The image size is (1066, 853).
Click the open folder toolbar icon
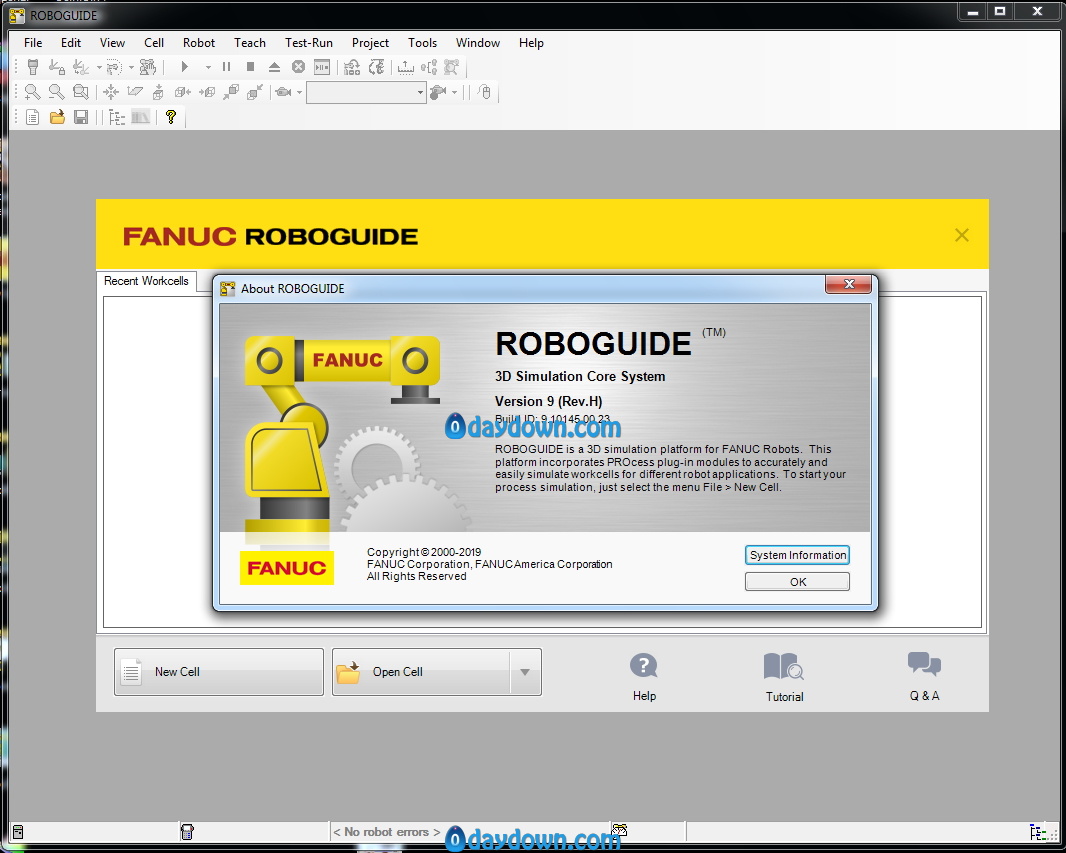[x=57, y=117]
